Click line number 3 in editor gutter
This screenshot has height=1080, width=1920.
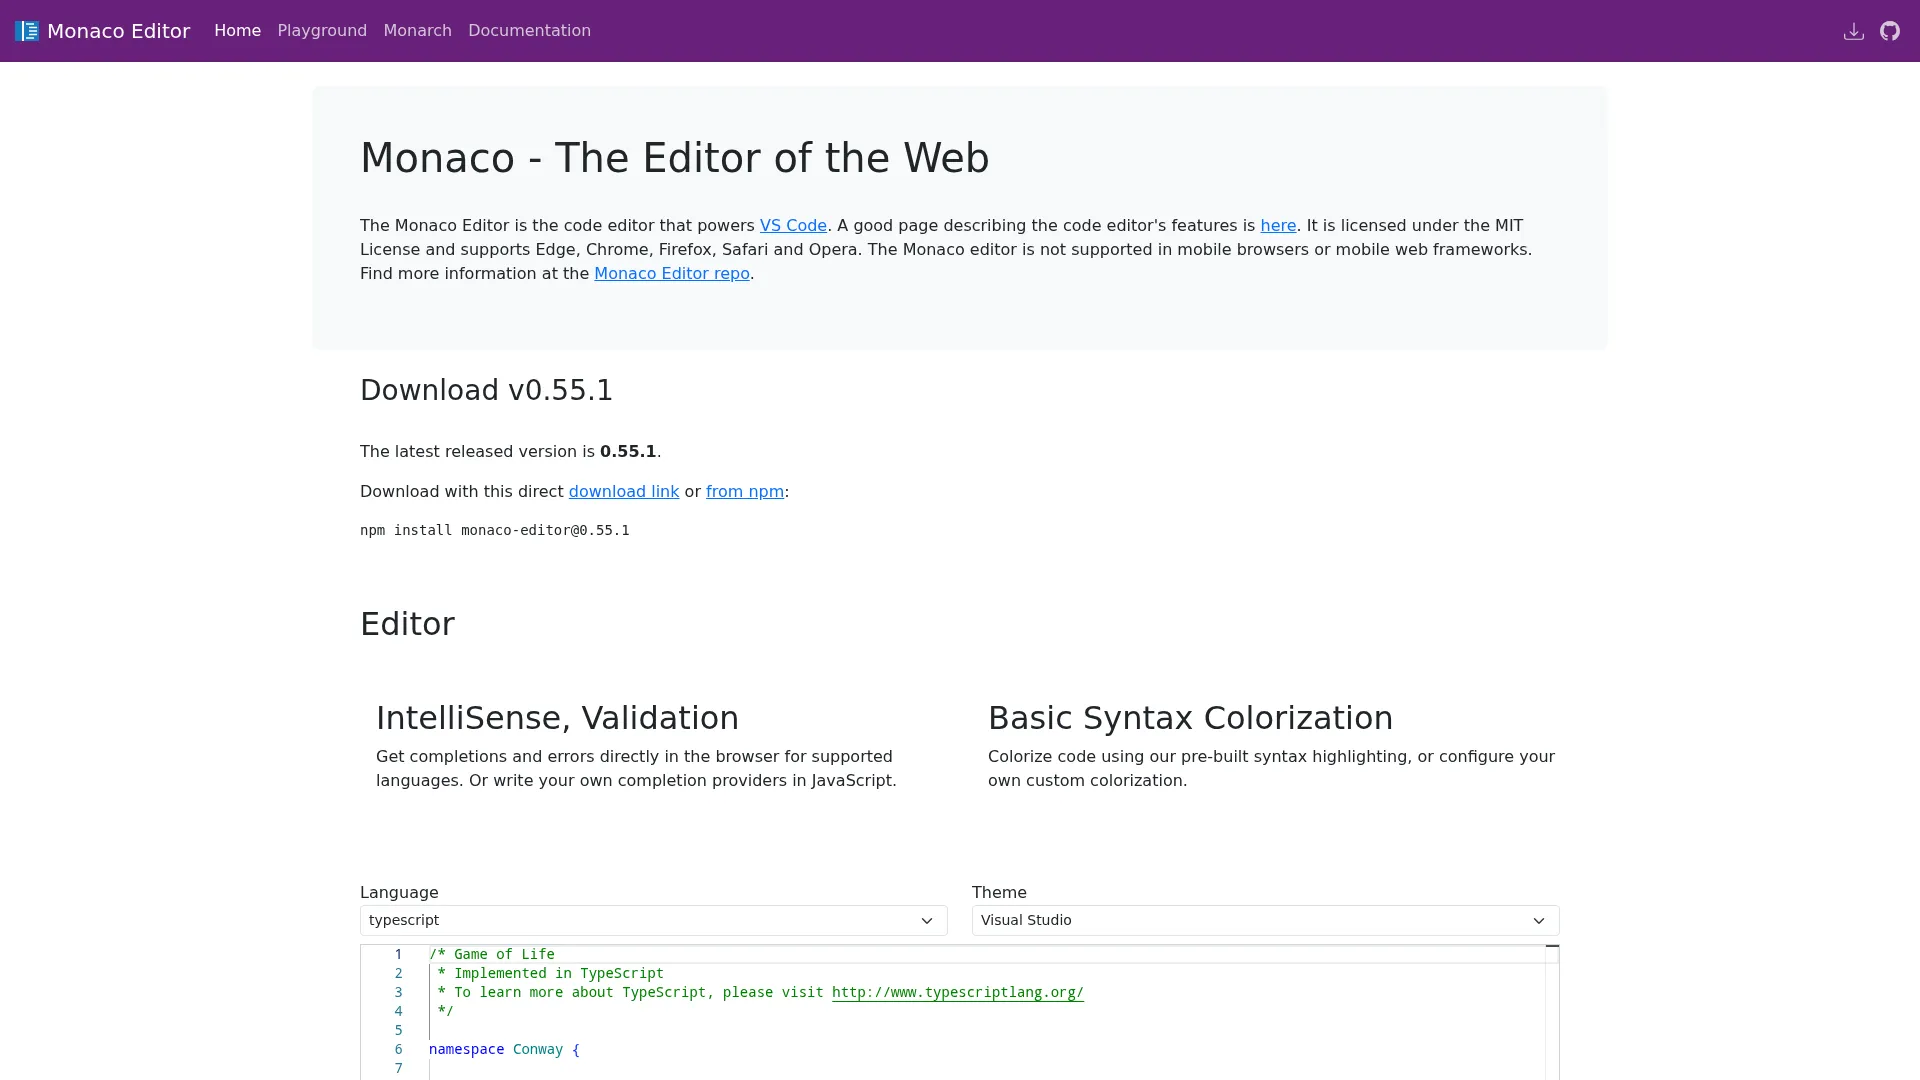coord(398,993)
